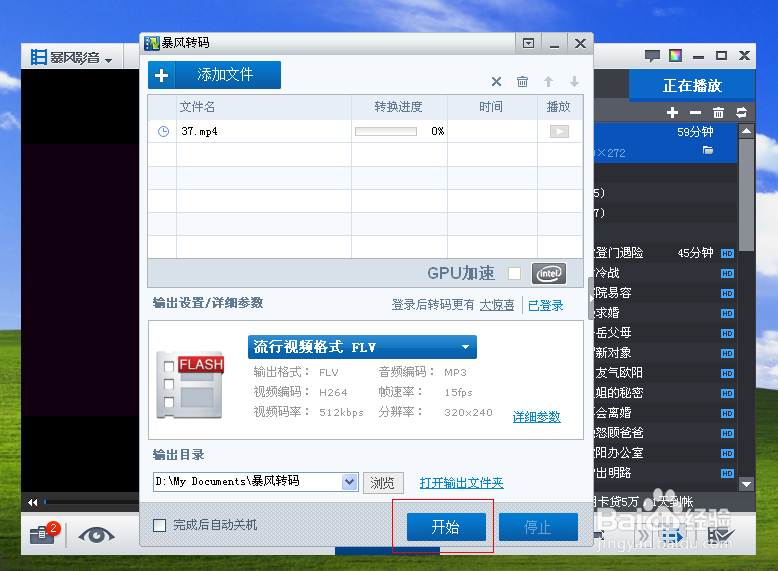Click the 转换进度 column header
The height and width of the screenshot is (571, 778).
point(399,107)
